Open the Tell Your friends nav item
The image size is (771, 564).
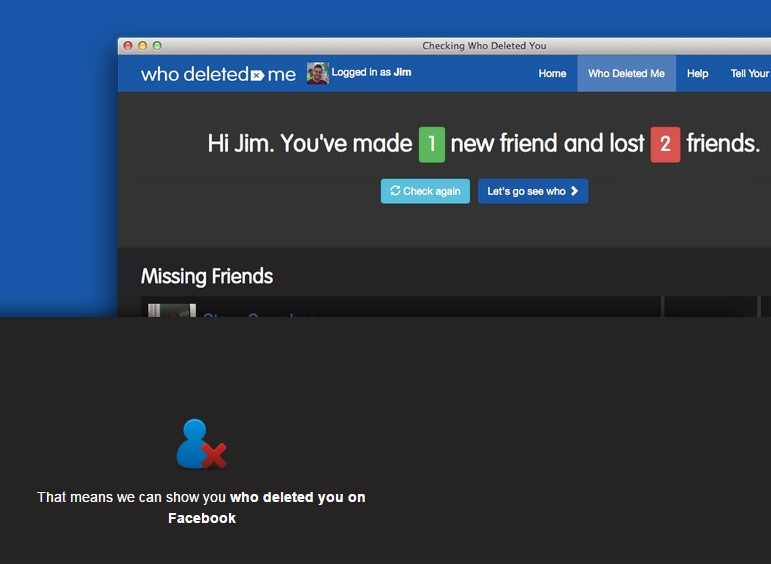coord(749,74)
